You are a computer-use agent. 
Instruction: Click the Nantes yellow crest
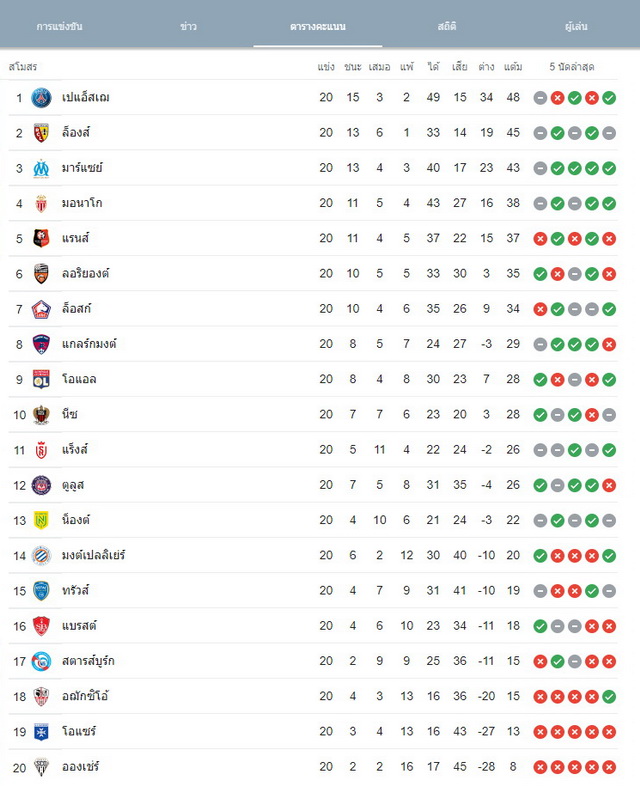(x=41, y=520)
